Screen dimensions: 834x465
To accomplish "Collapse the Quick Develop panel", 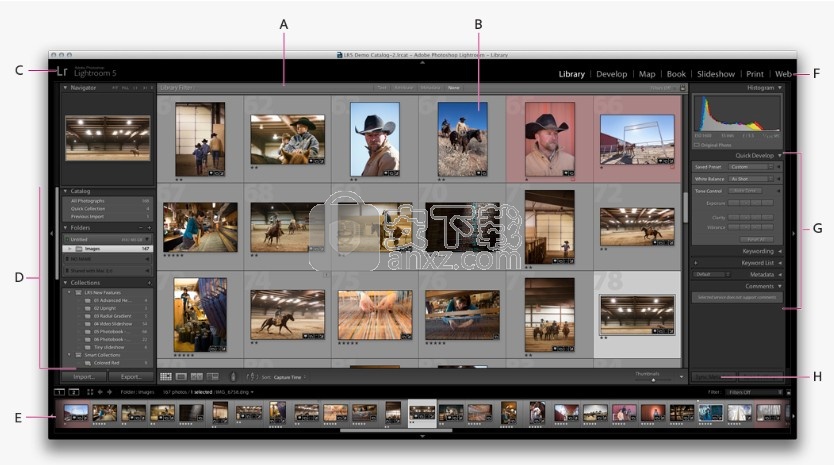I will point(780,155).
